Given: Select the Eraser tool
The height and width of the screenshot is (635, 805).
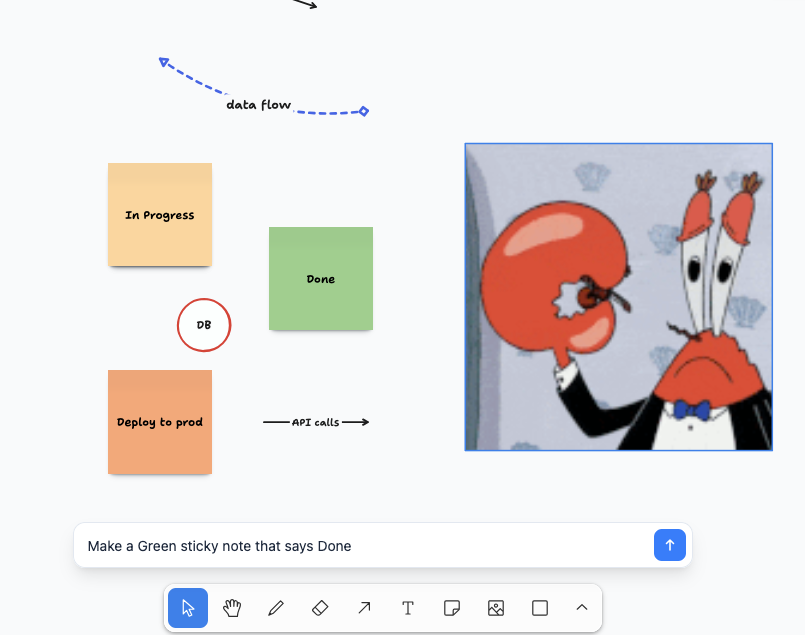Looking at the screenshot, I should click(320, 608).
